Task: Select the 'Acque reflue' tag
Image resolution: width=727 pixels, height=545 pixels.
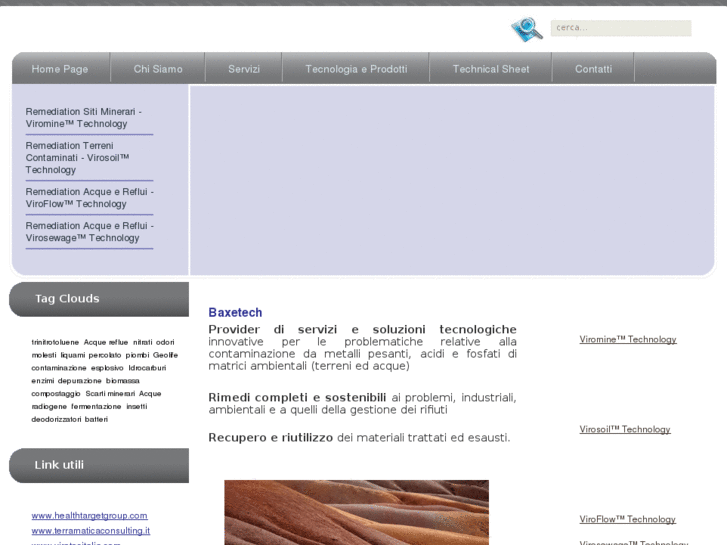Action: point(106,342)
